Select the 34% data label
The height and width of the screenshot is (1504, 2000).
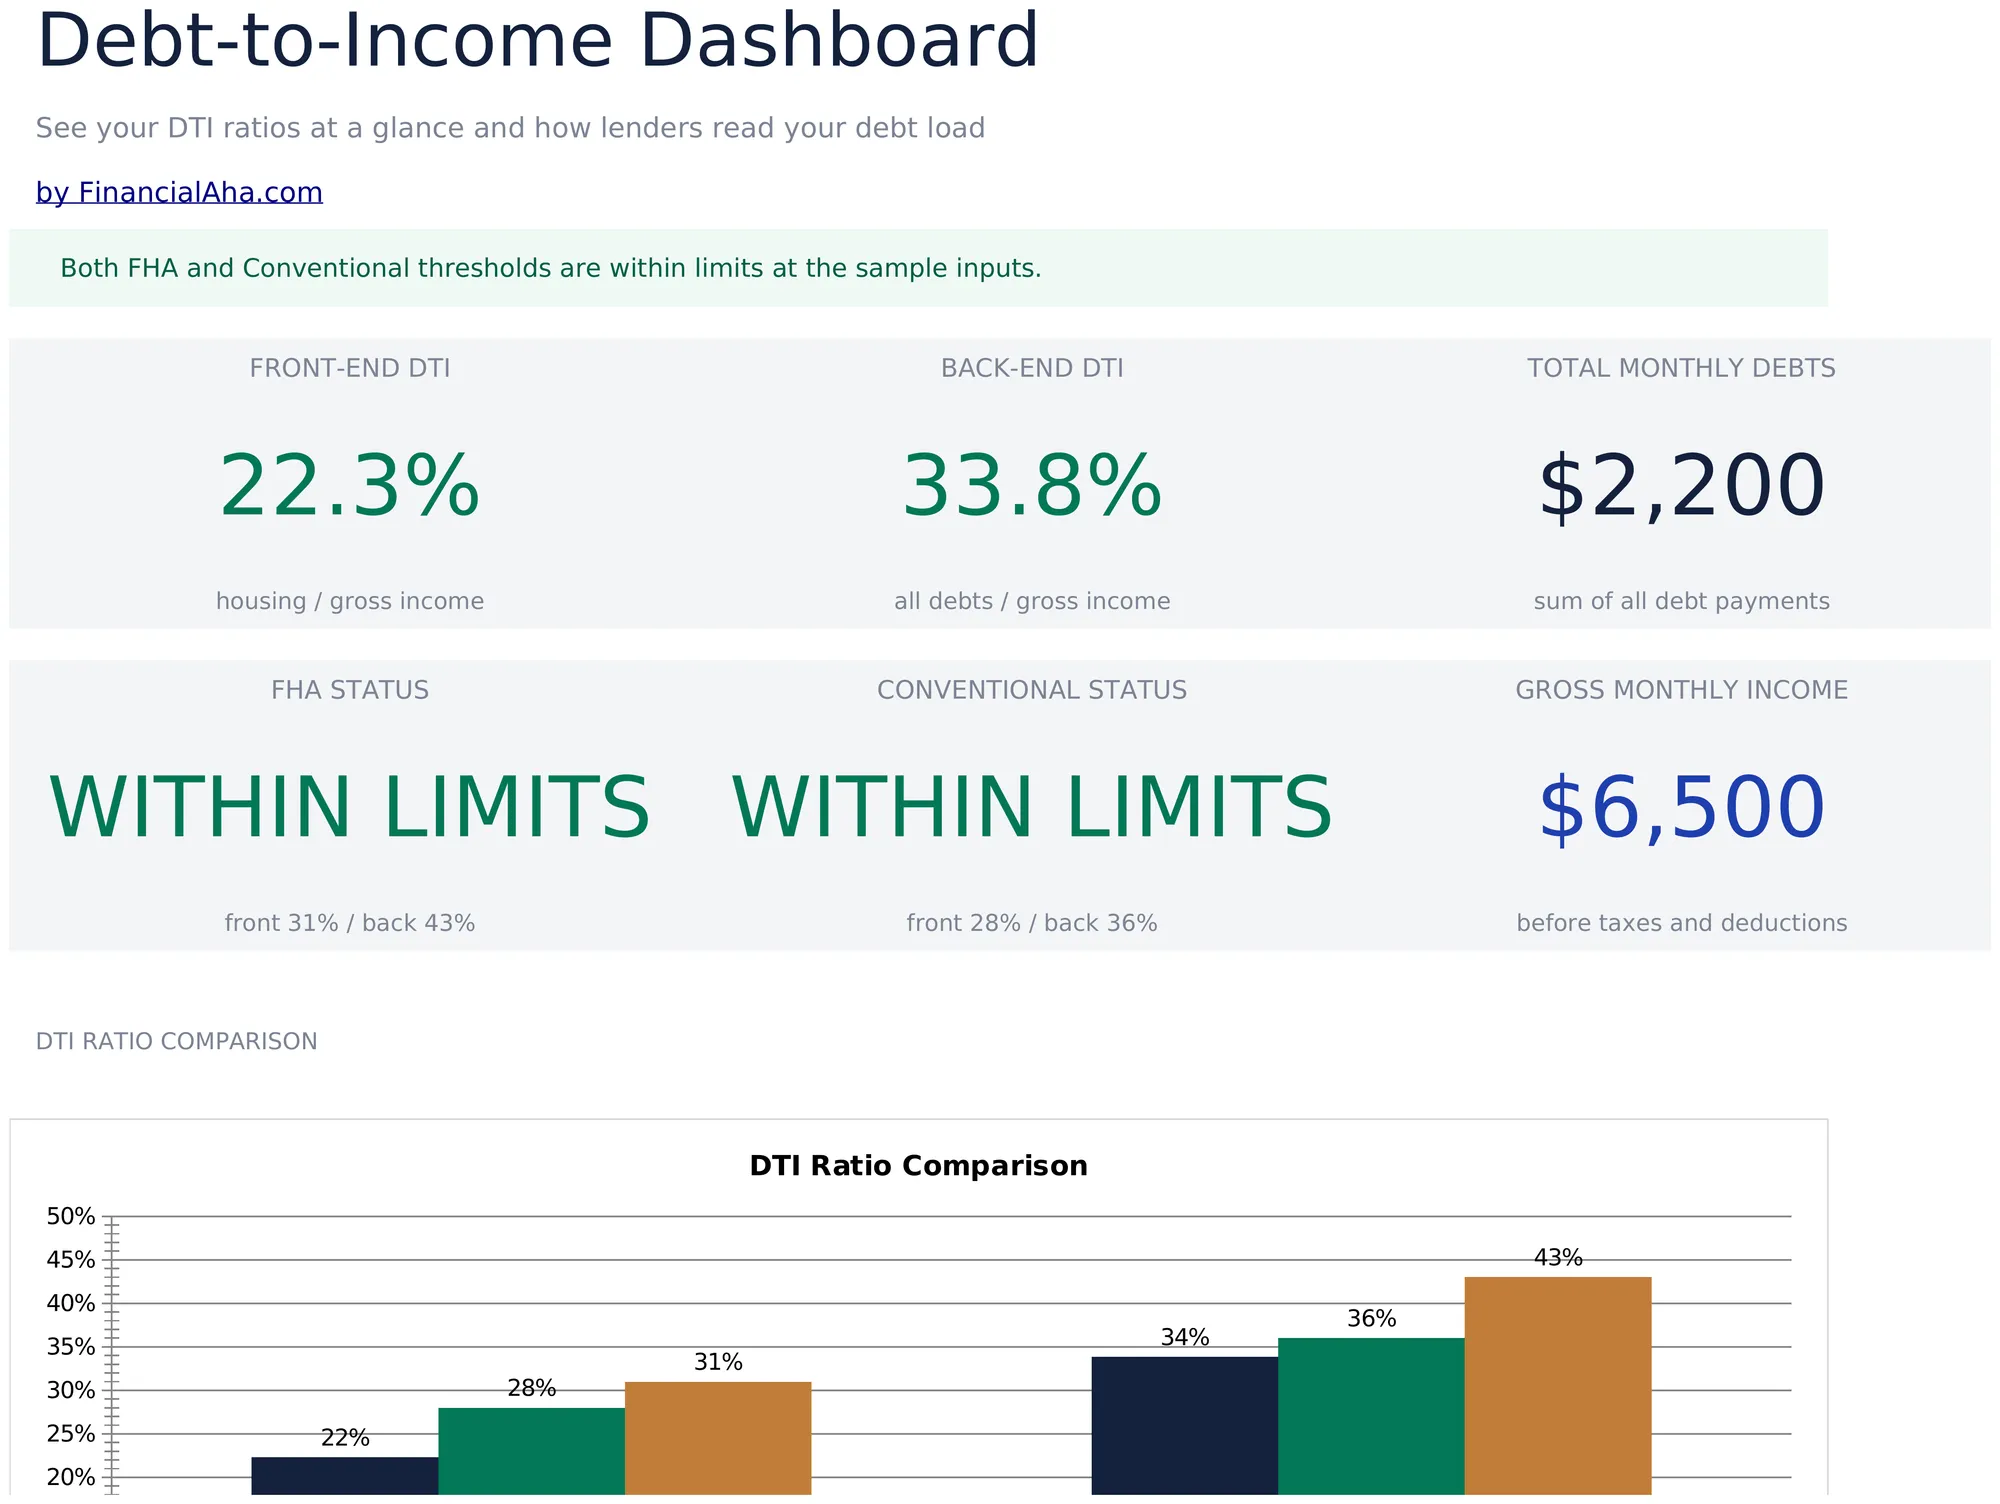[1185, 1338]
